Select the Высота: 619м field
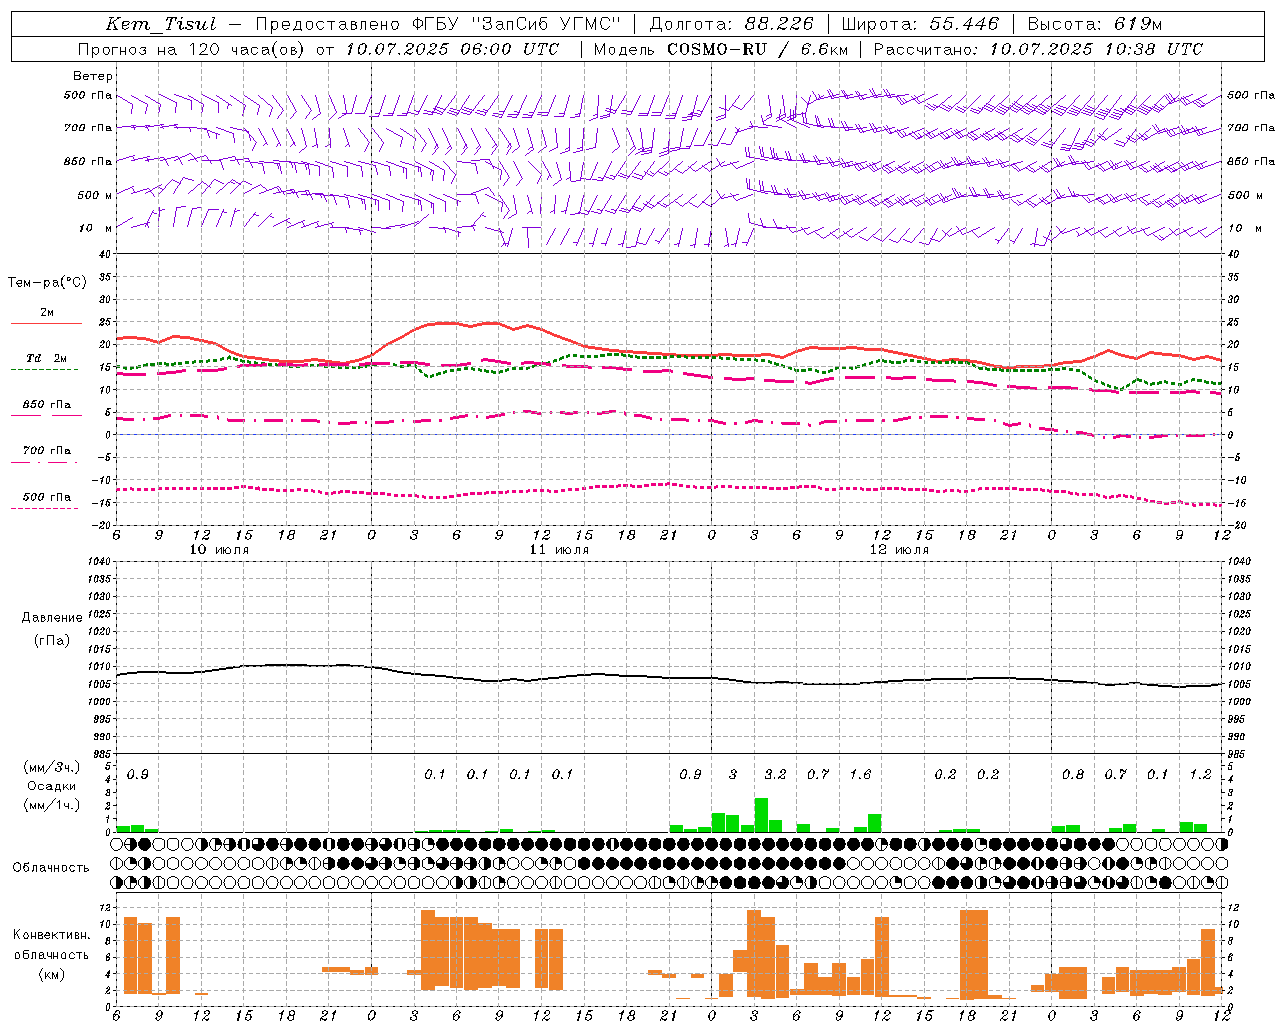Image resolution: width=1280 pixels, height=1024 pixels. (x=1095, y=24)
